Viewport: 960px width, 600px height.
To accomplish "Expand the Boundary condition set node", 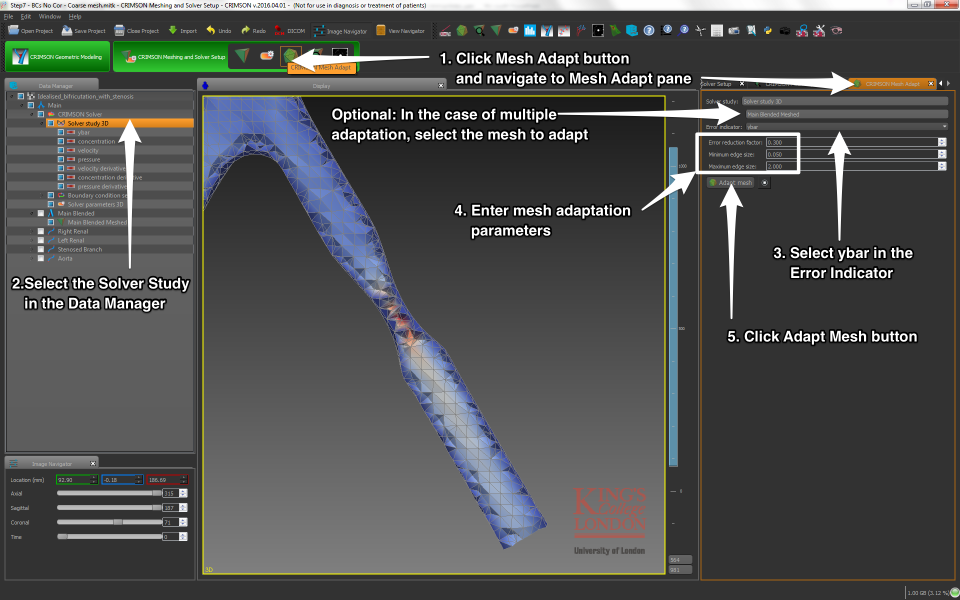I will pos(40,195).
